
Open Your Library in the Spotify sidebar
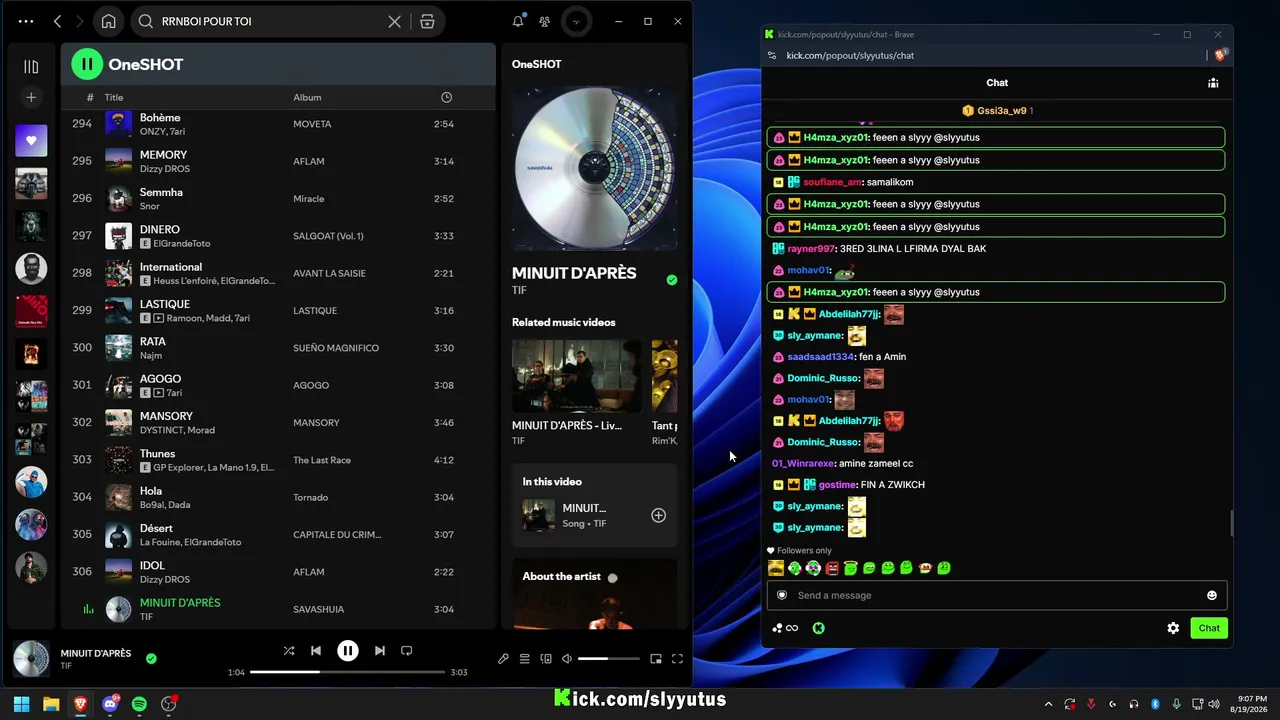point(31,67)
